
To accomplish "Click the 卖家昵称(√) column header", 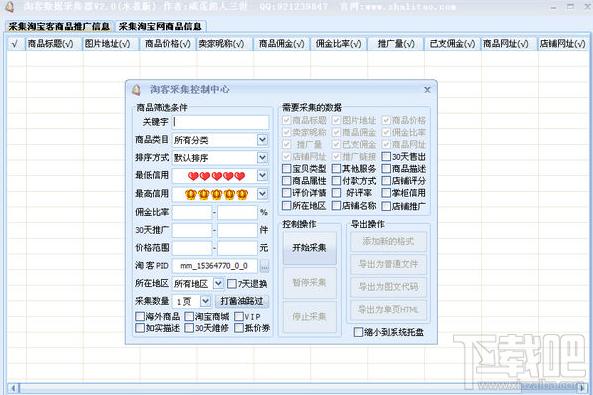I will pyautogui.click(x=225, y=44).
